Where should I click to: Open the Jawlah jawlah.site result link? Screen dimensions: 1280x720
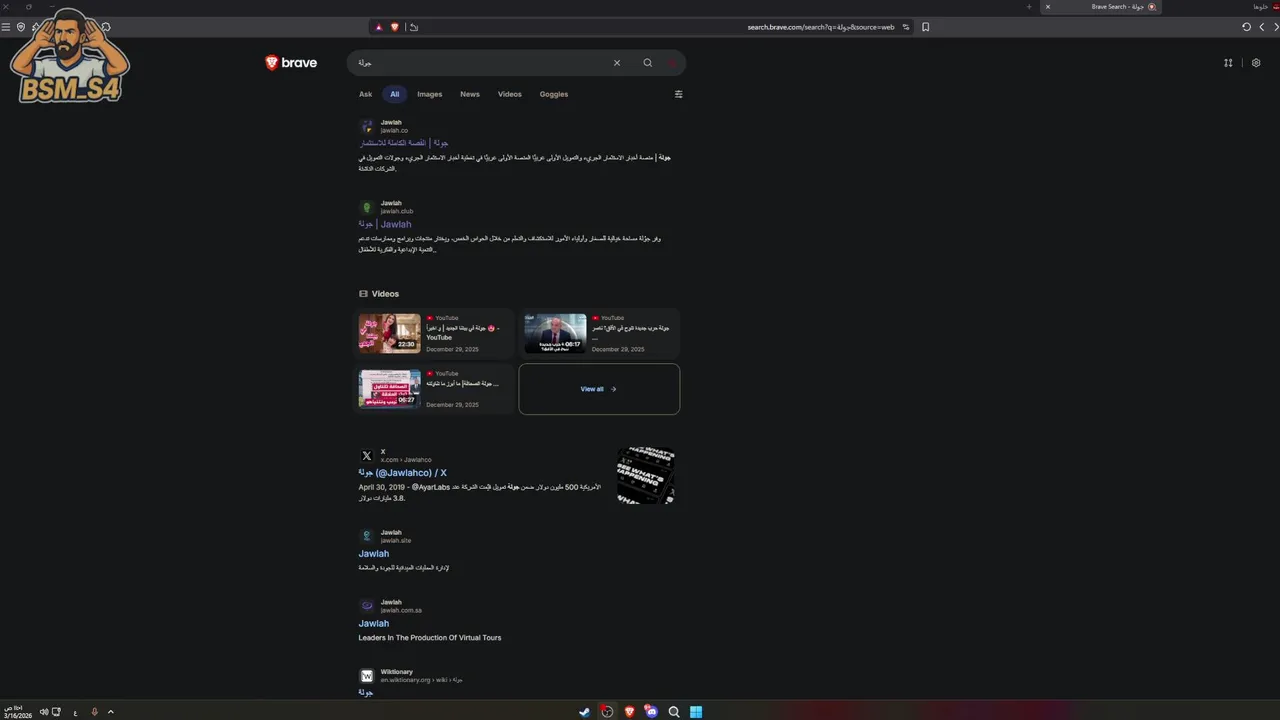click(374, 554)
